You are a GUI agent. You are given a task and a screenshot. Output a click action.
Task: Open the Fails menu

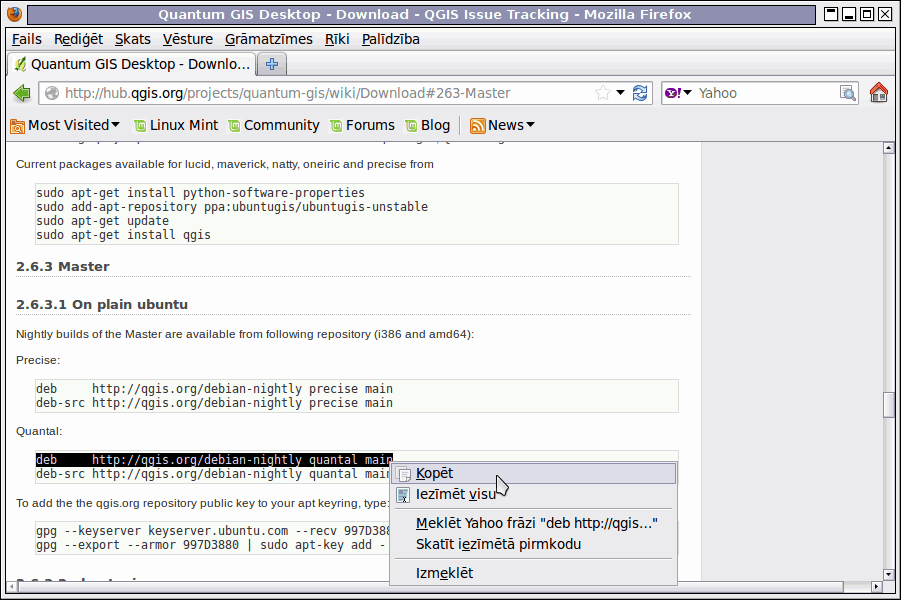[27, 39]
